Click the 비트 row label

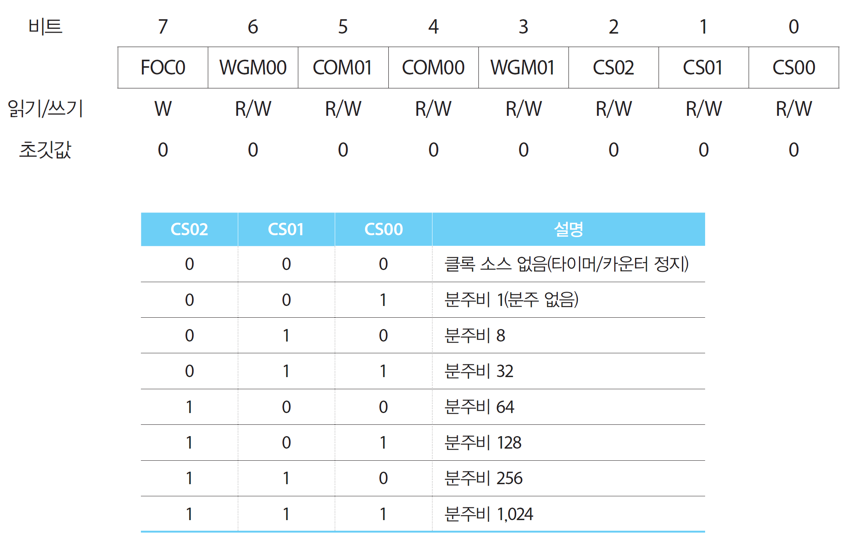[45, 26]
